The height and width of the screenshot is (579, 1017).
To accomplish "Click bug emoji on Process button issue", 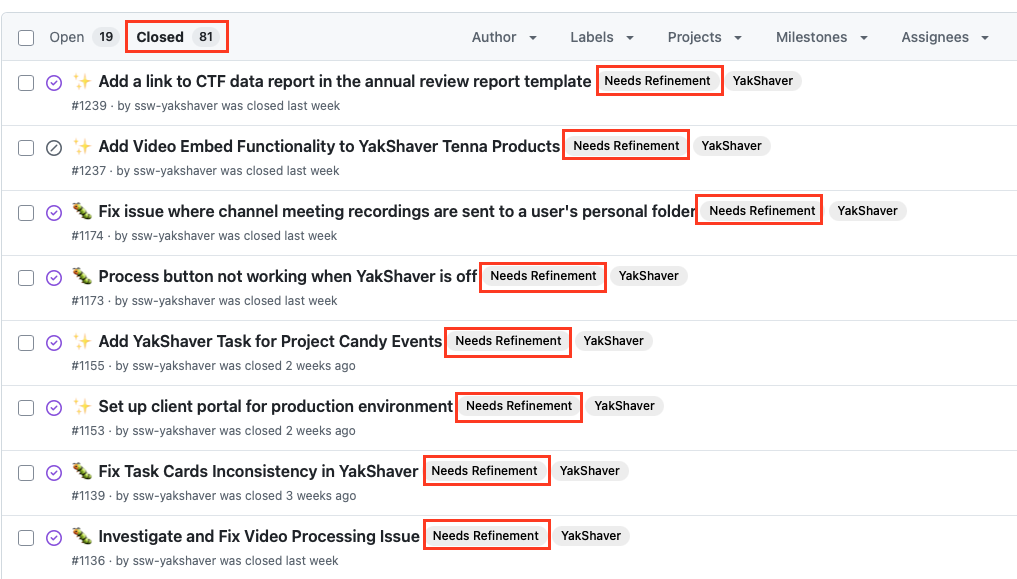I will [x=82, y=276].
